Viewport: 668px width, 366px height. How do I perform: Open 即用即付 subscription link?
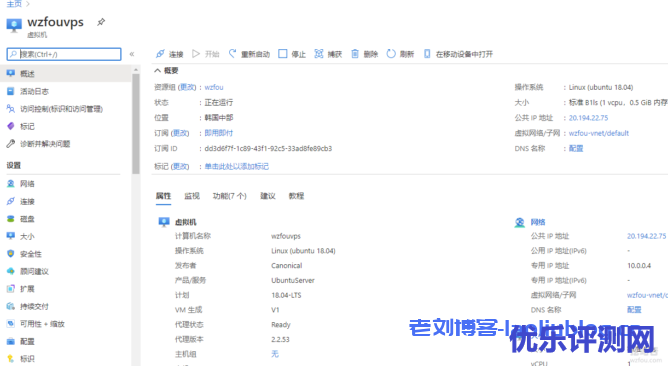coord(219,133)
